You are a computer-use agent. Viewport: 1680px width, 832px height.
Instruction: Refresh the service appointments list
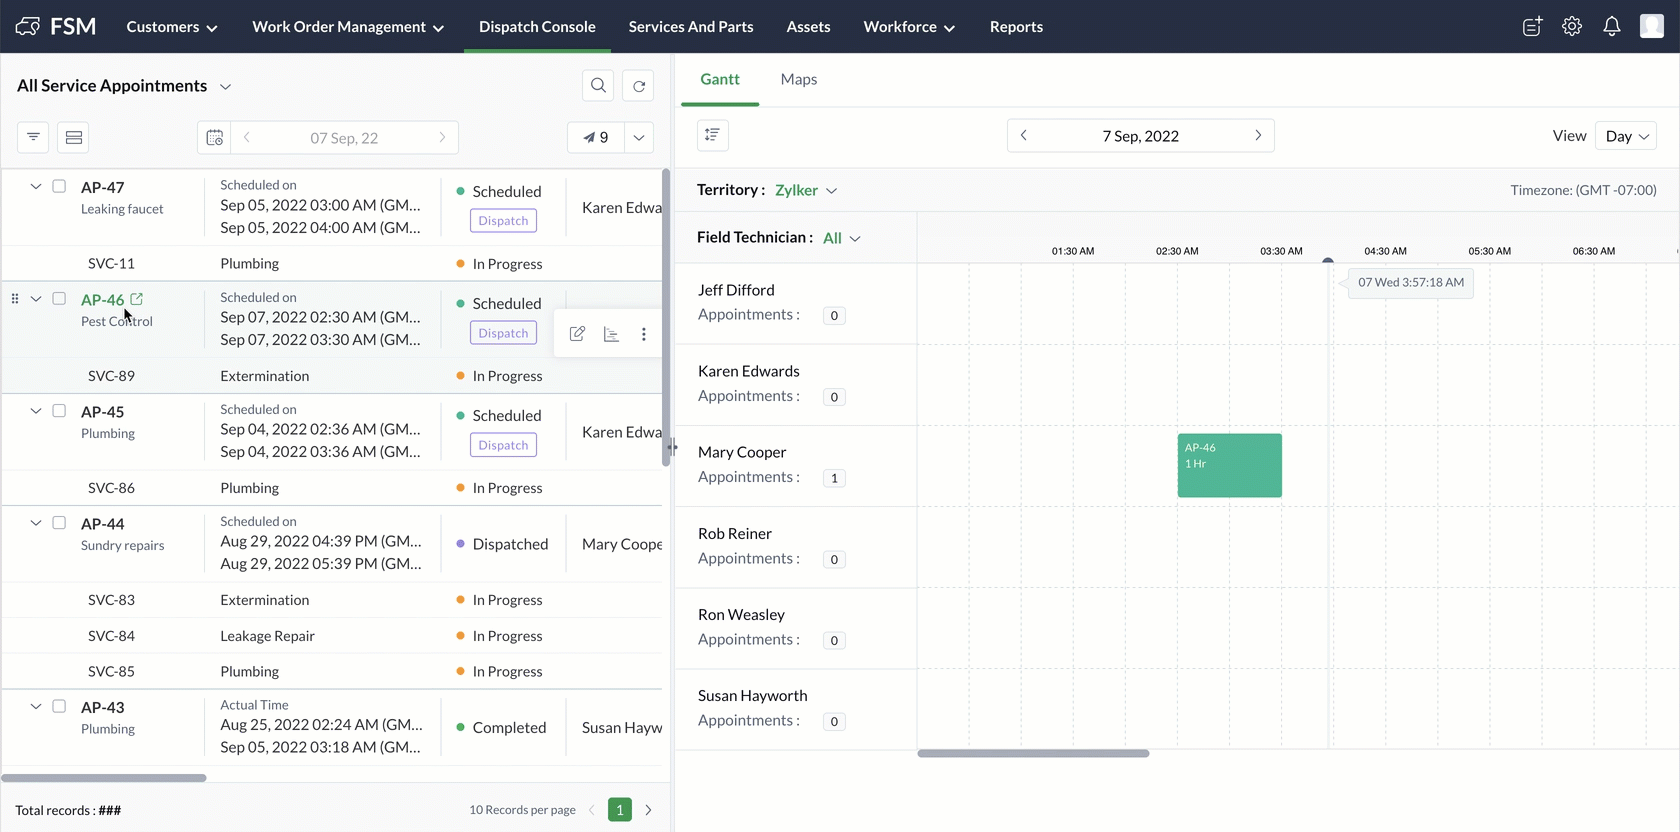[x=639, y=86]
